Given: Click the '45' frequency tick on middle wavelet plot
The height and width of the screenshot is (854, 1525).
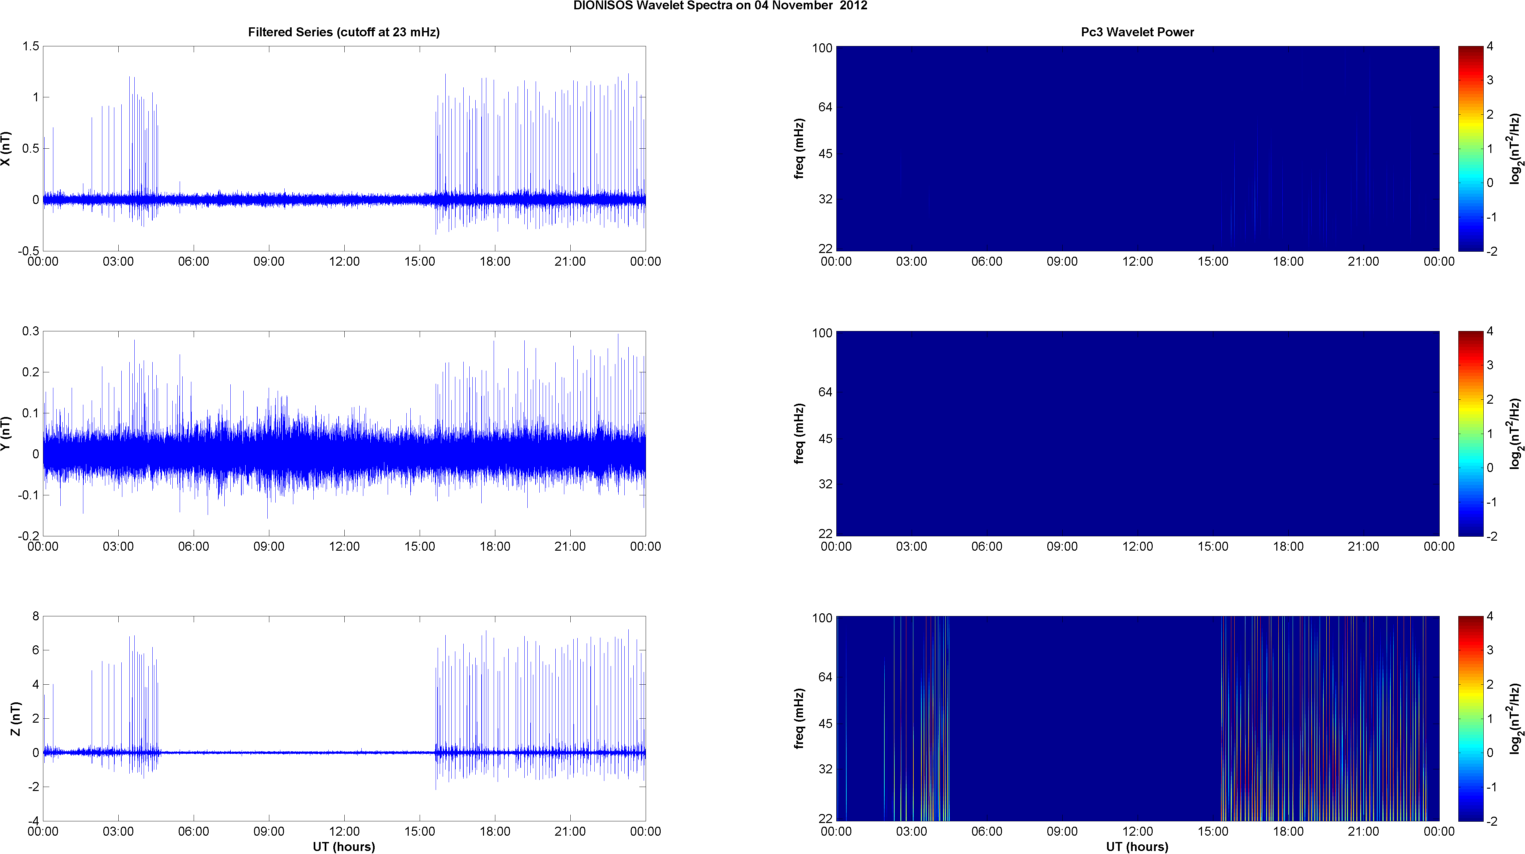Looking at the screenshot, I should 825,439.
